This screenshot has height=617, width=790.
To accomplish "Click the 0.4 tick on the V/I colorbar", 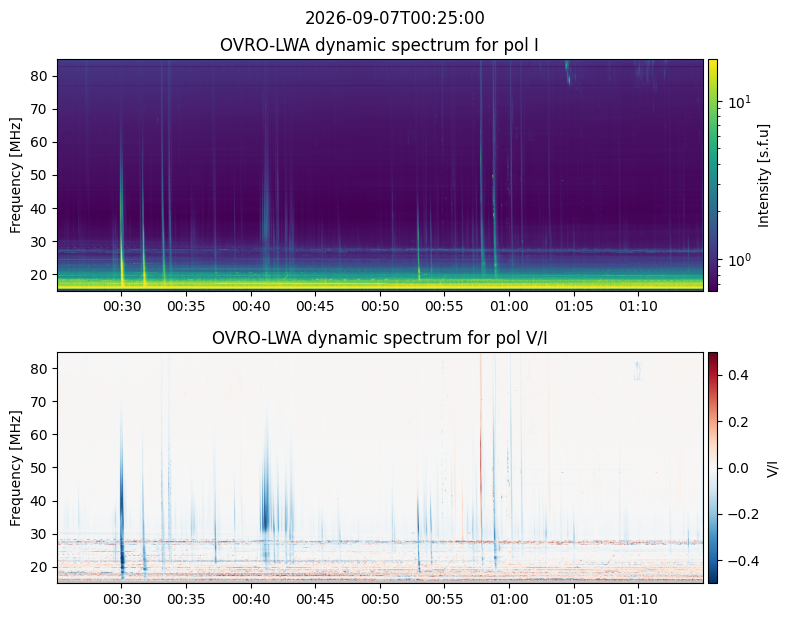I will click(x=738, y=375).
